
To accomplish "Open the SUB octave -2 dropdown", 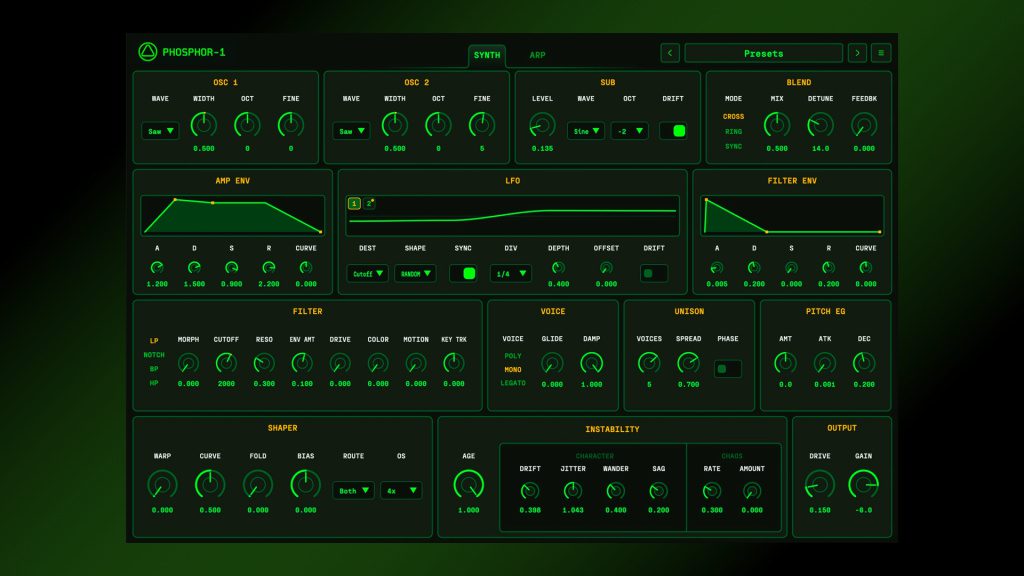I will (x=630, y=131).
